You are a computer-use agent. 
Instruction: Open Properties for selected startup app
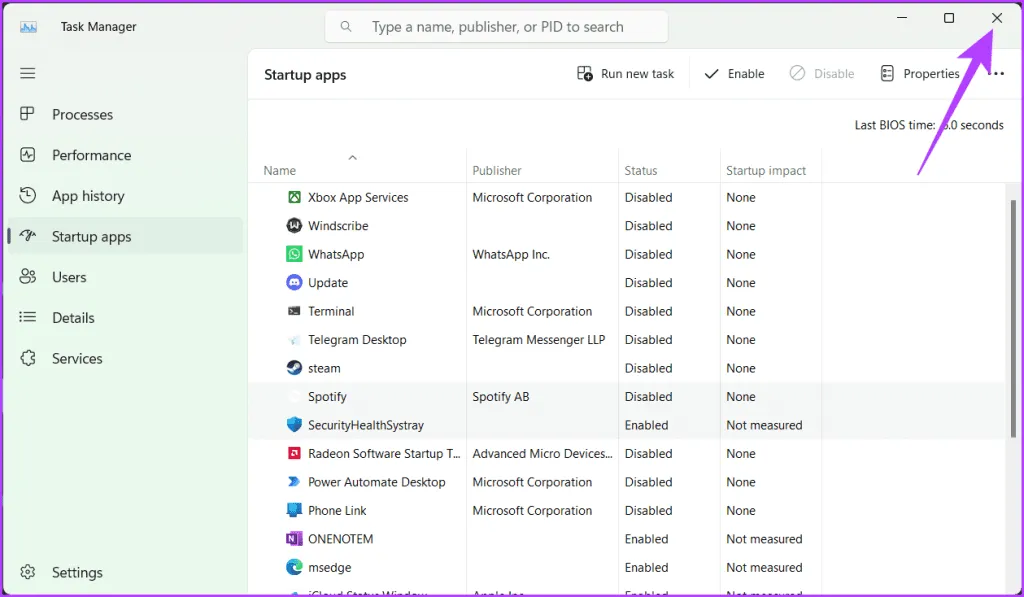pyautogui.click(x=920, y=74)
